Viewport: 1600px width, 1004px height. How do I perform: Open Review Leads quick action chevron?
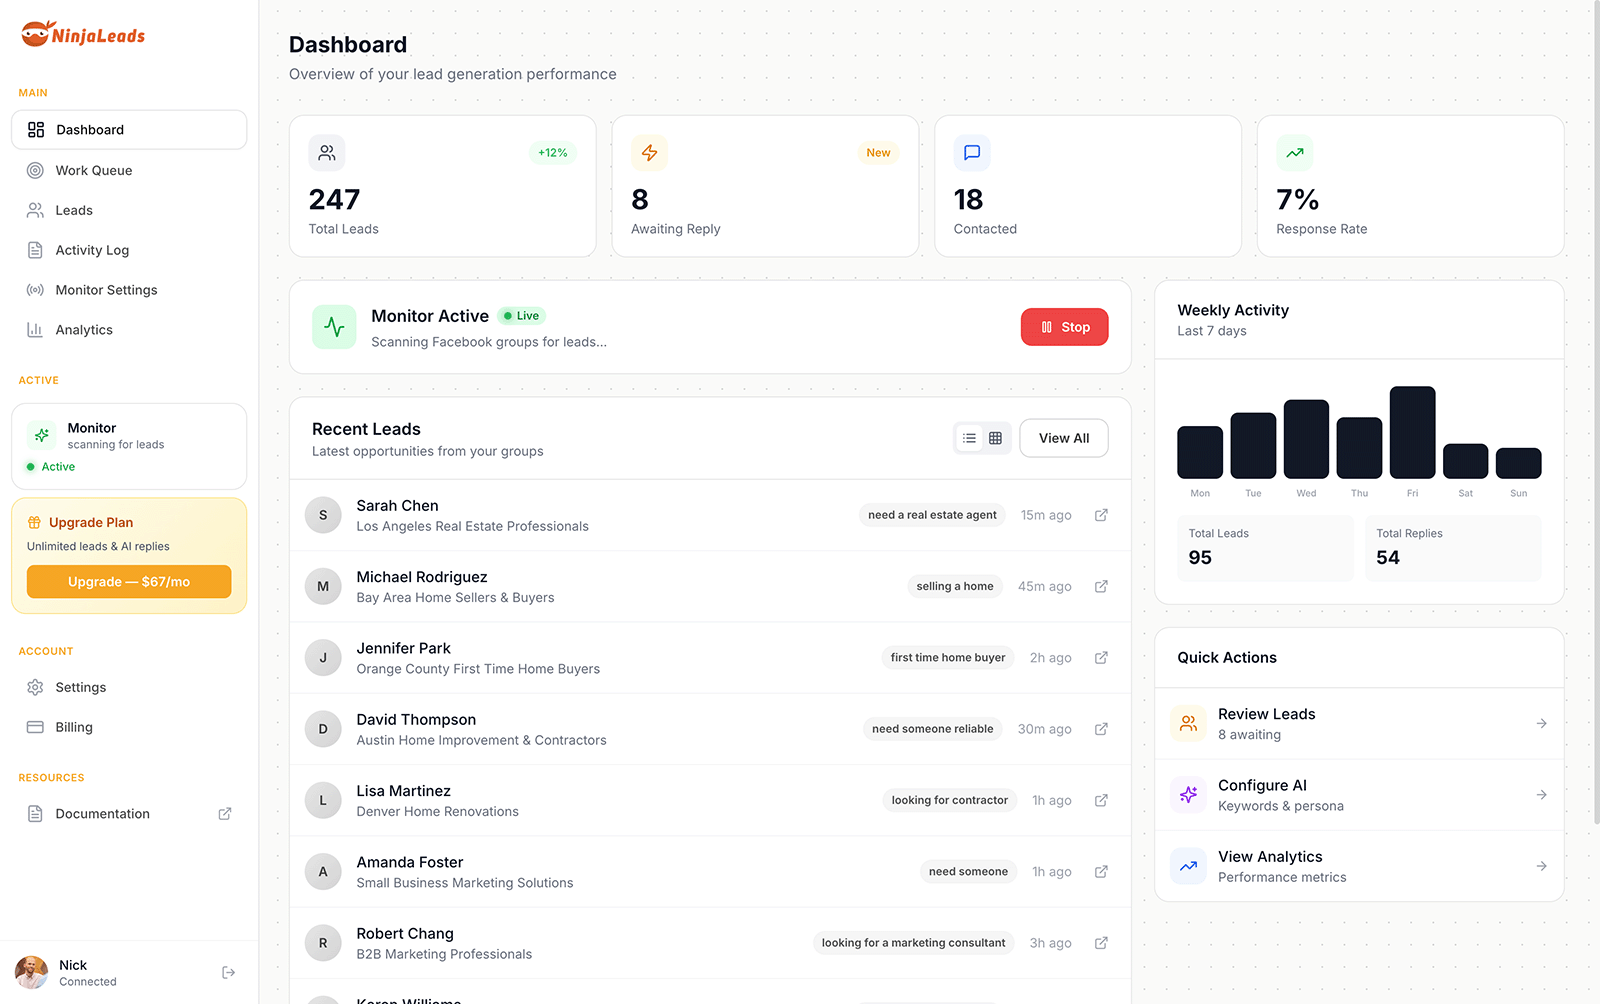pyautogui.click(x=1541, y=723)
